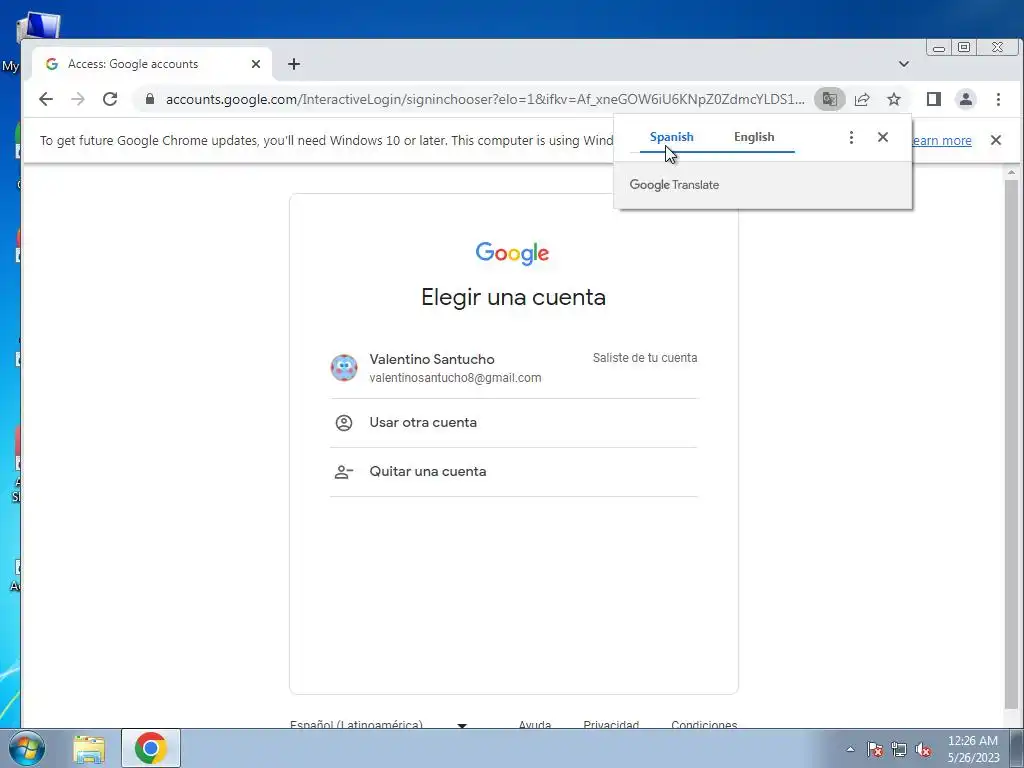Choose the Valentino Santucho account

click(514, 368)
